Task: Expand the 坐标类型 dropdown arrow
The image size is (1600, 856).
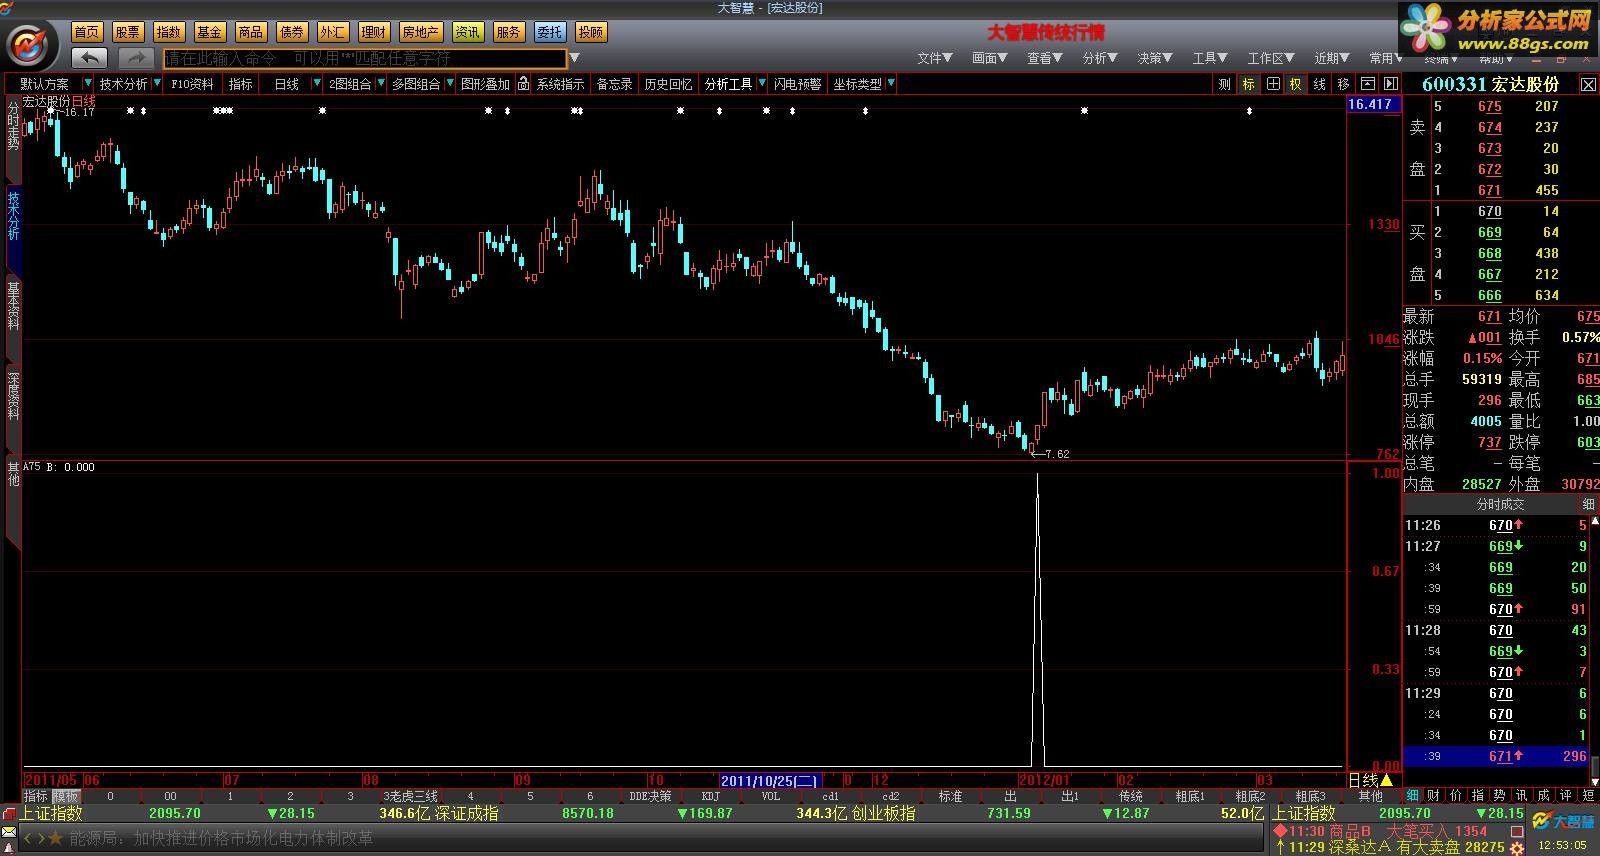Action: coord(890,84)
